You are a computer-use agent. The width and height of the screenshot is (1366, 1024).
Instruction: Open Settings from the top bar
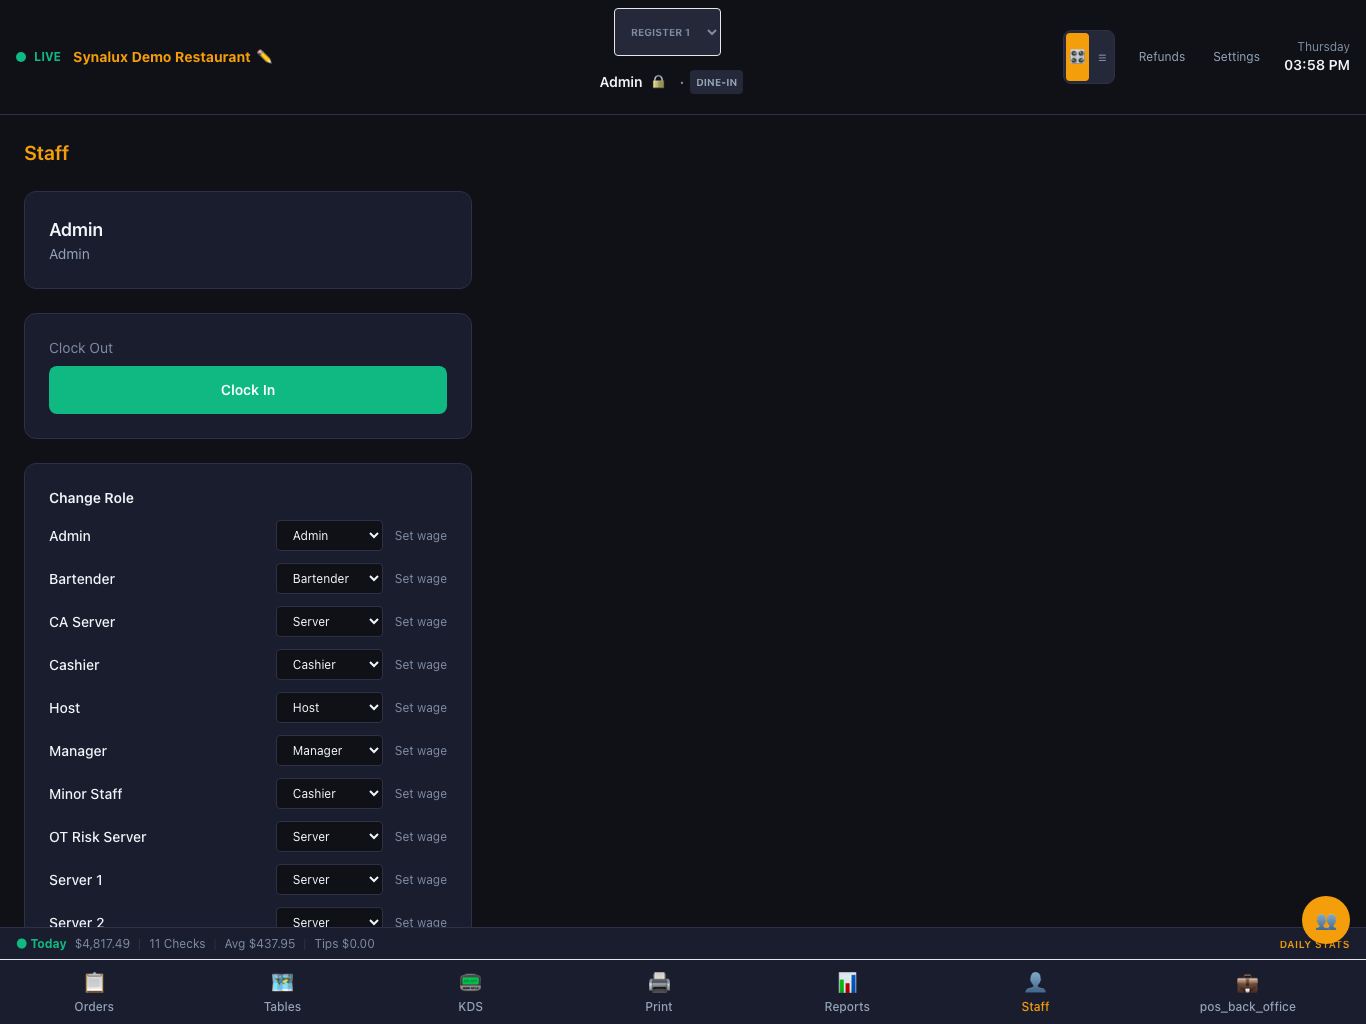tap(1236, 57)
